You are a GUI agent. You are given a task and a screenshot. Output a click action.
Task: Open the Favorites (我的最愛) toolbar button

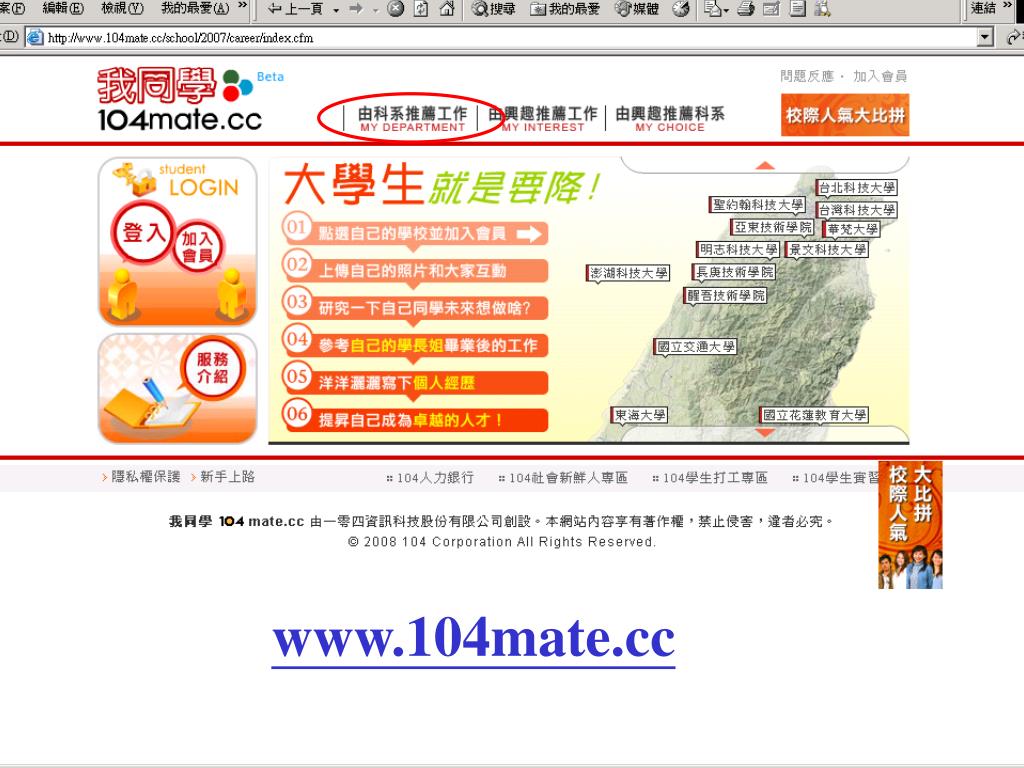tap(566, 8)
